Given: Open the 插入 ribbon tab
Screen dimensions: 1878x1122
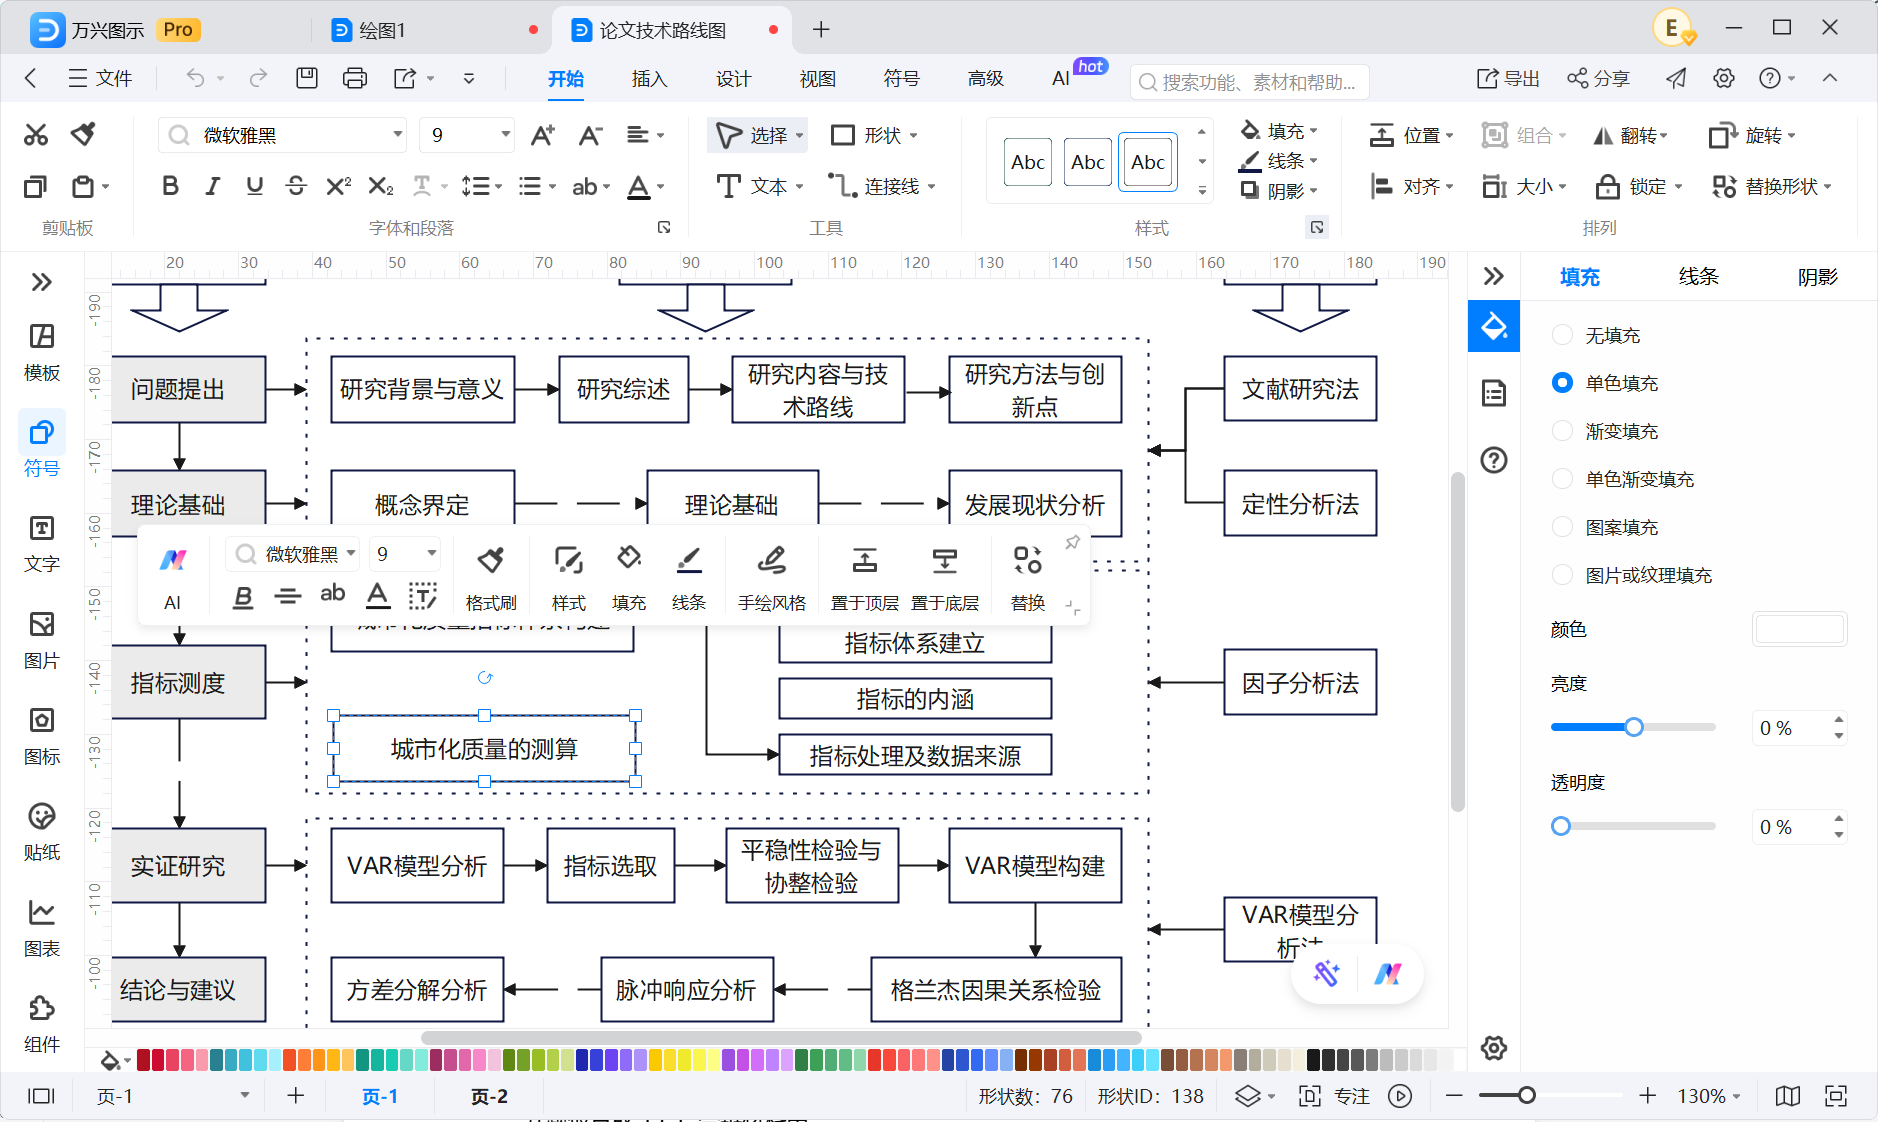Looking at the screenshot, I should [649, 78].
